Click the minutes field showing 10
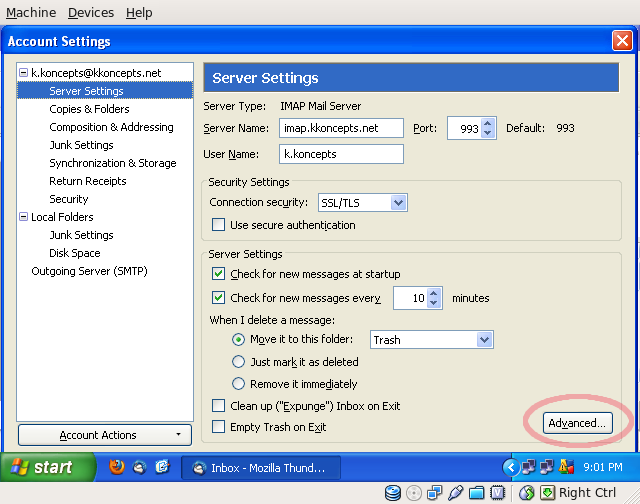Image resolution: width=640 pixels, height=504 pixels. pyautogui.click(x=411, y=298)
